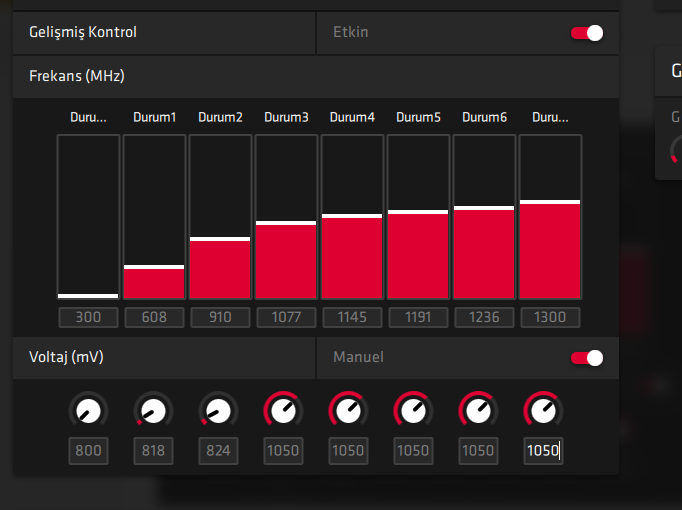Click the voltage knob under Durum5 column
Image resolution: width=682 pixels, height=510 pixels.
[x=413, y=410]
